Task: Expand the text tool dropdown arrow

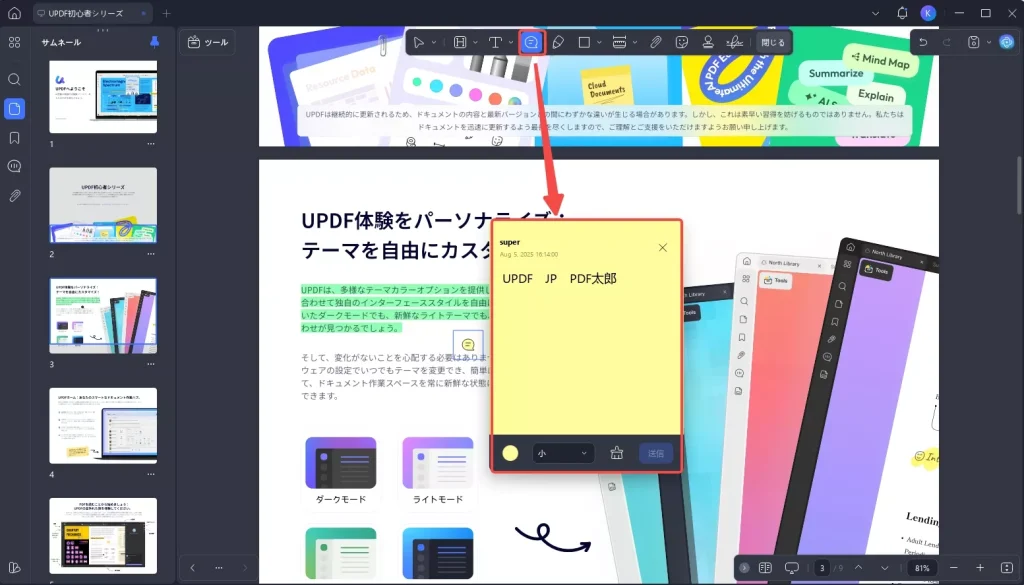Action: click(511, 43)
